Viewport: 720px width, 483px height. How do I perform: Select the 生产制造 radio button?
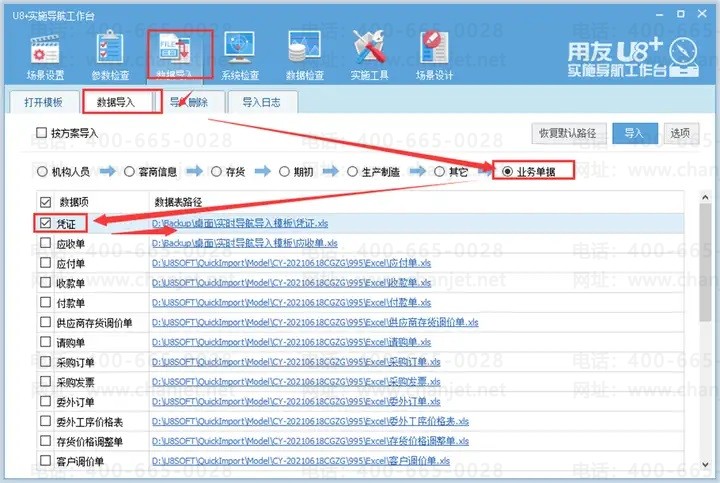pyautogui.click(x=352, y=172)
